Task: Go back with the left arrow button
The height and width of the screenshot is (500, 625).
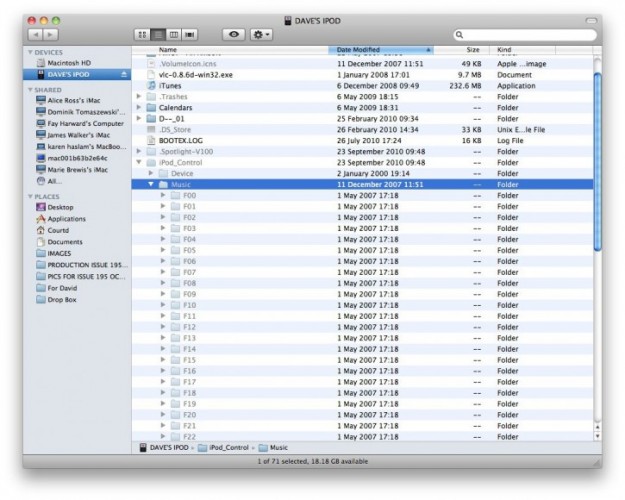Action: coord(36,35)
